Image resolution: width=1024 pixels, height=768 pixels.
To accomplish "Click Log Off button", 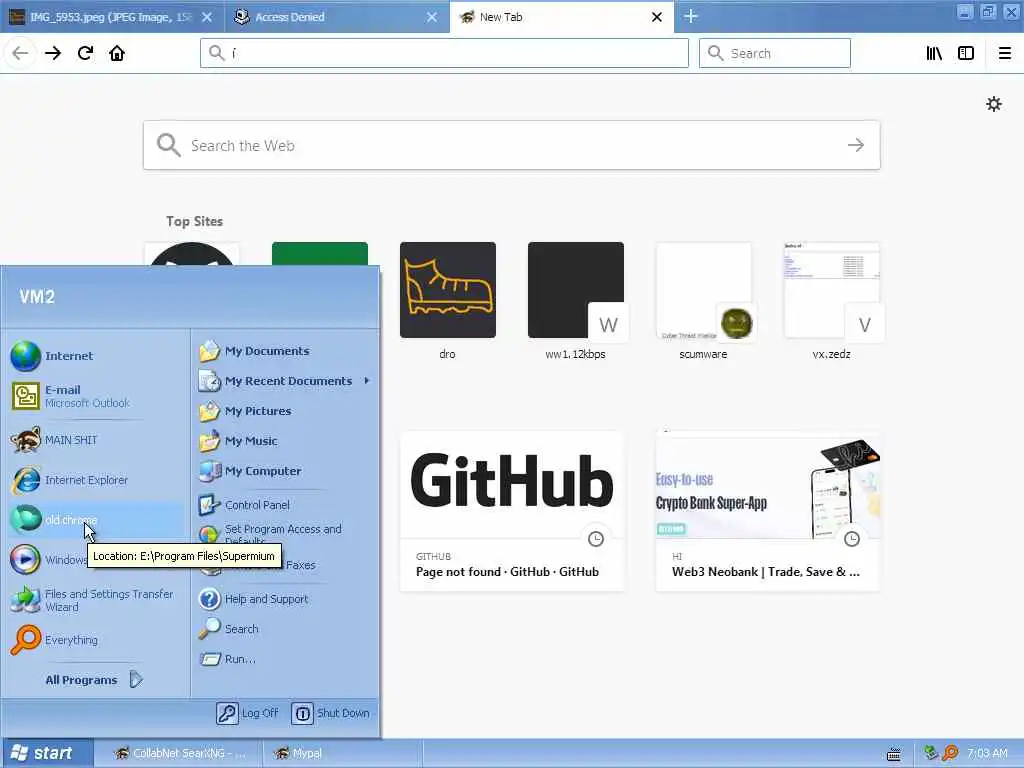I will click(x=248, y=713).
